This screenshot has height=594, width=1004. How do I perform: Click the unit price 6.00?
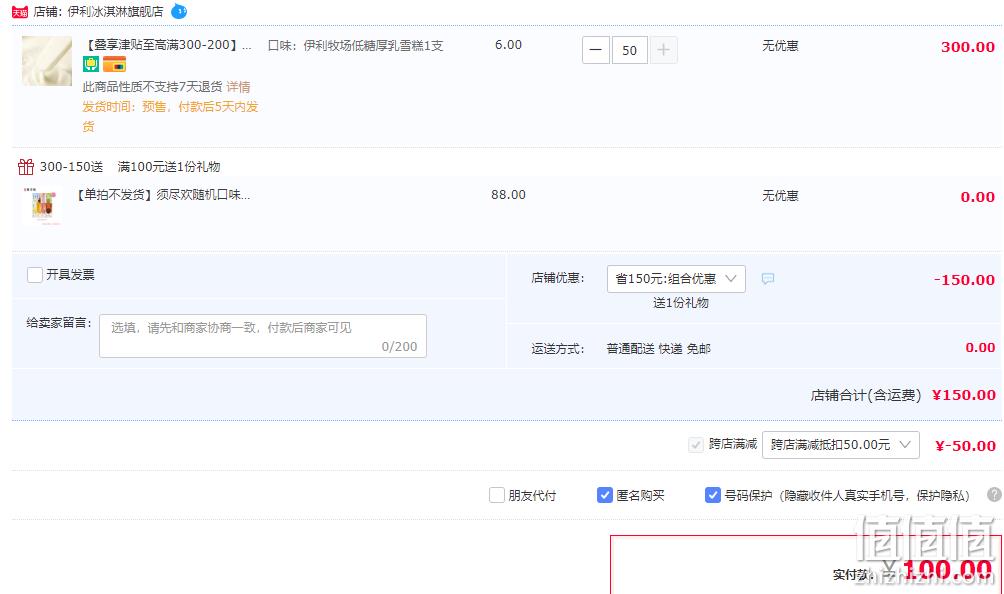tap(508, 45)
